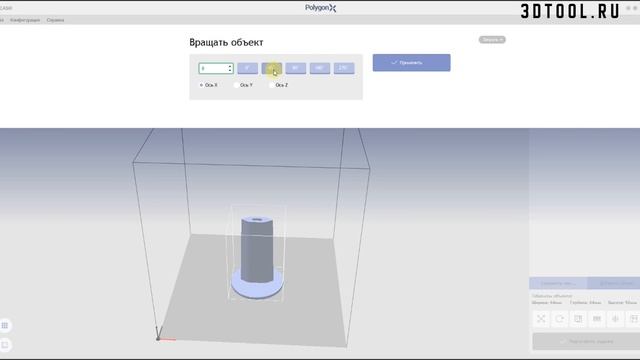Click the Вращать объект heading
The height and width of the screenshot is (360, 640).
pyautogui.click(x=226, y=42)
